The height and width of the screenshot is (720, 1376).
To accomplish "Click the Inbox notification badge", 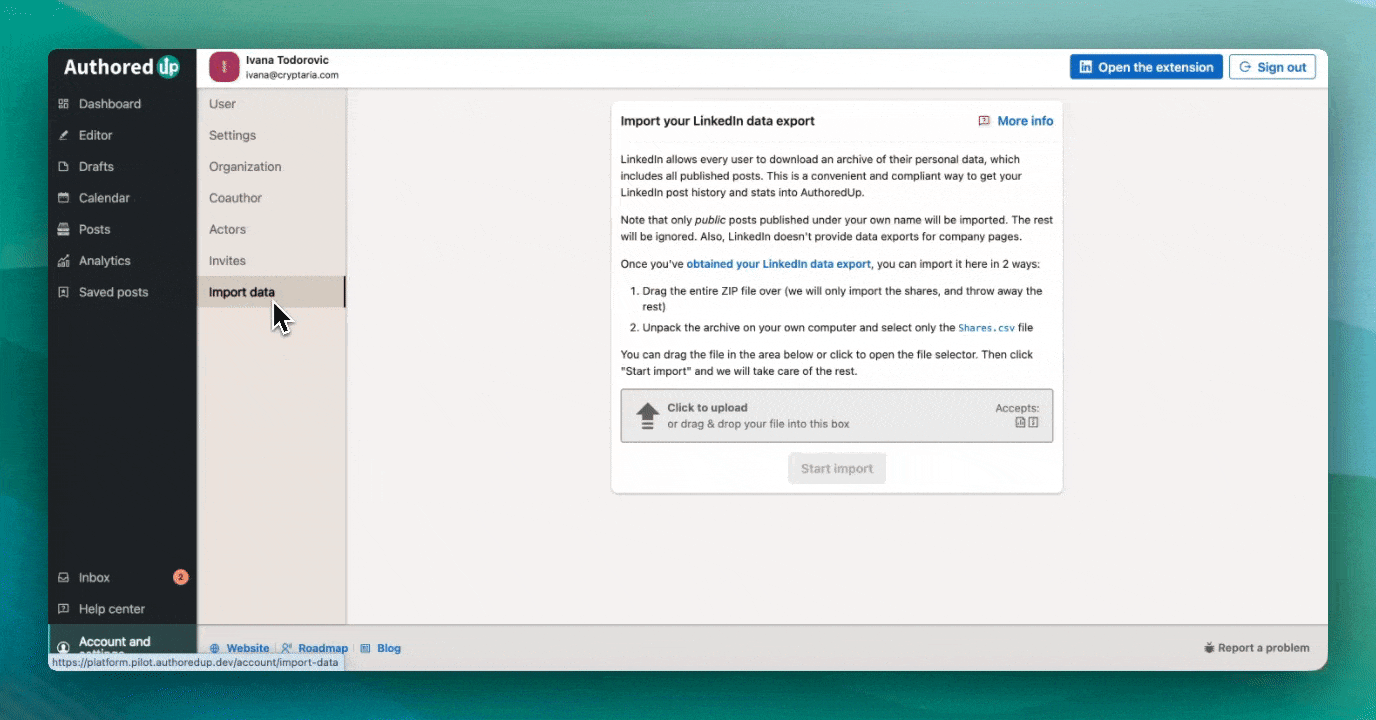I will 180,577.
